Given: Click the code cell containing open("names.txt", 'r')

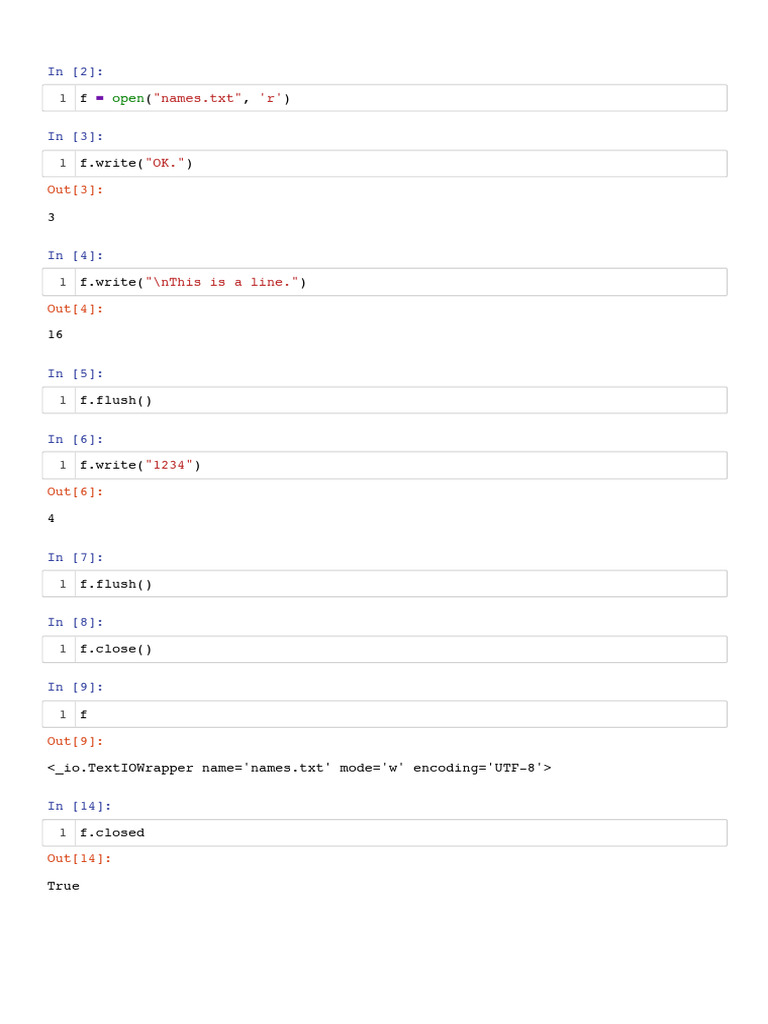Looking at the screenshot, I should (x=400, y=98).
